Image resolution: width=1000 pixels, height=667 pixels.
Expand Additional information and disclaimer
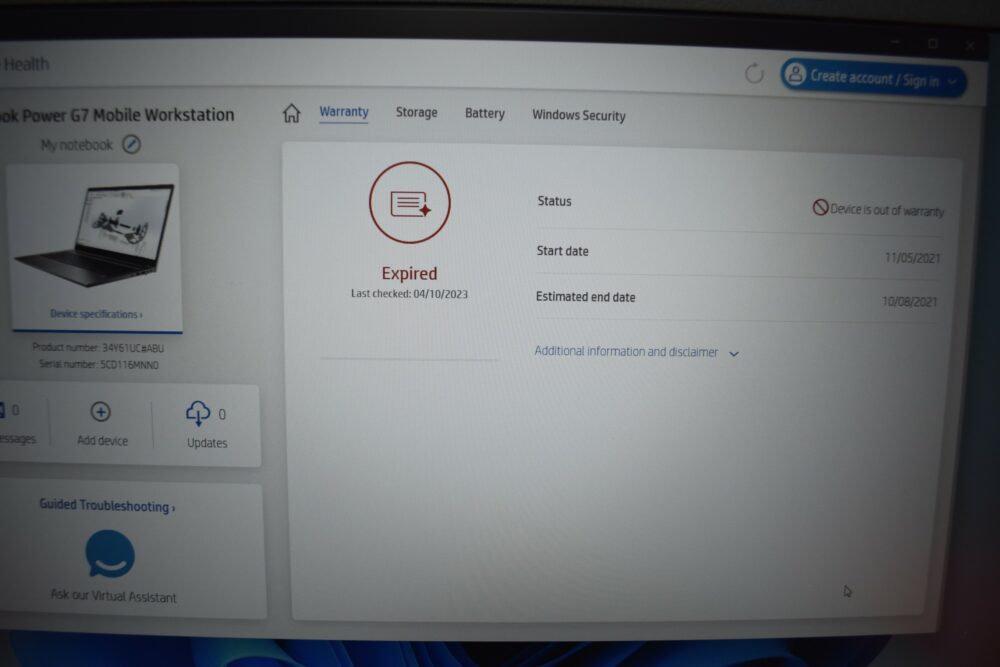(x=636, y=352)
